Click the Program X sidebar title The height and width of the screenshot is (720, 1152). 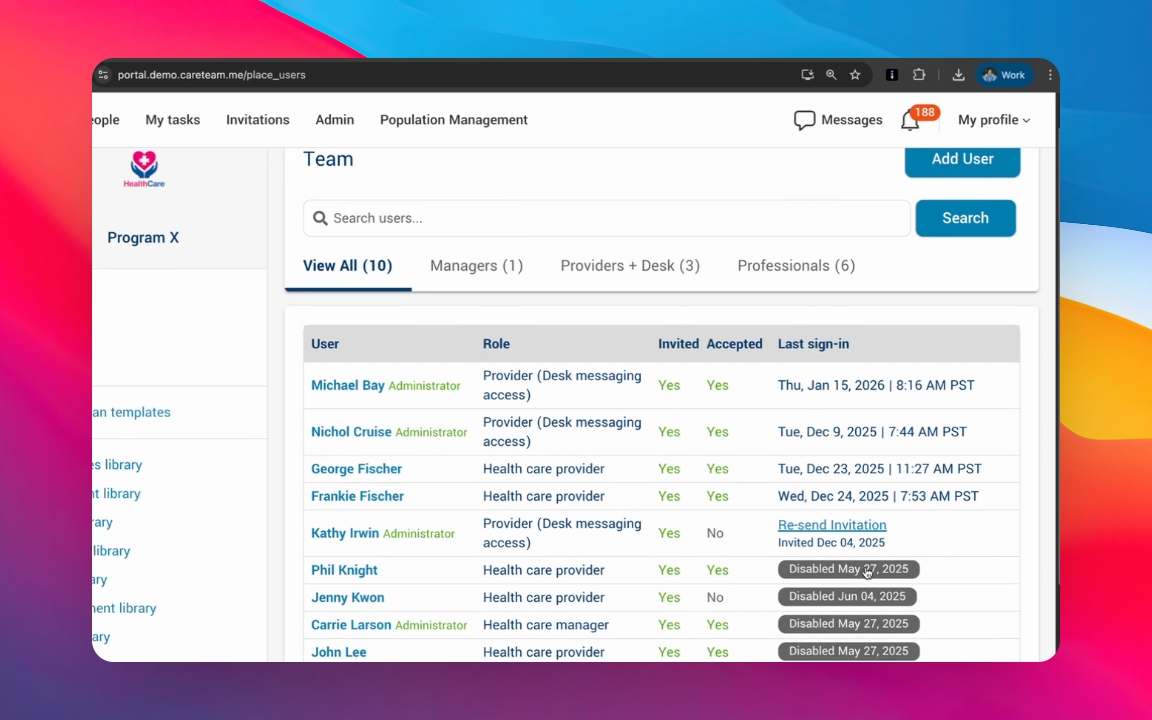pyautogui.click(x=143, y=237)
